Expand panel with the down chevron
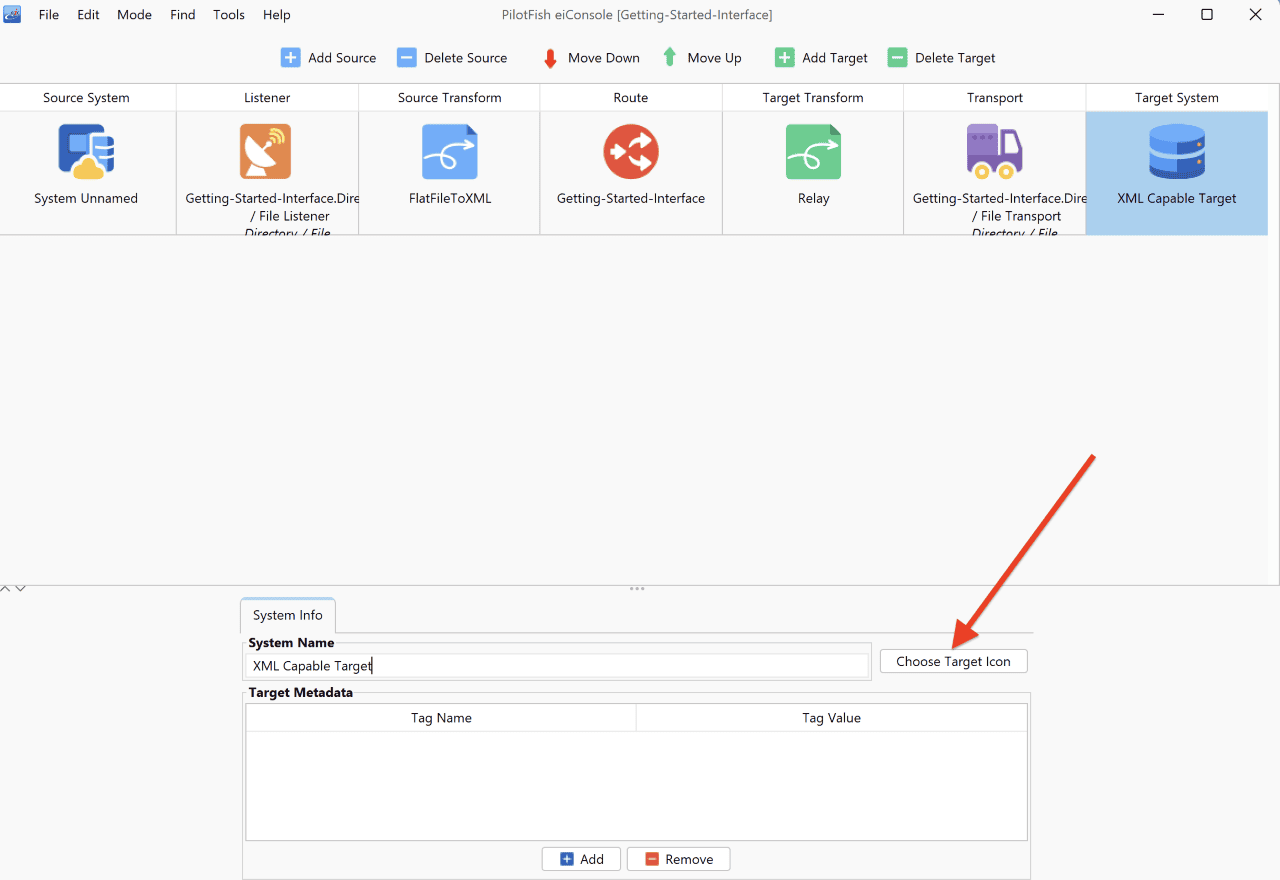Image resolution: width=1280 pixels, height=880 pixels. [20, 589]
